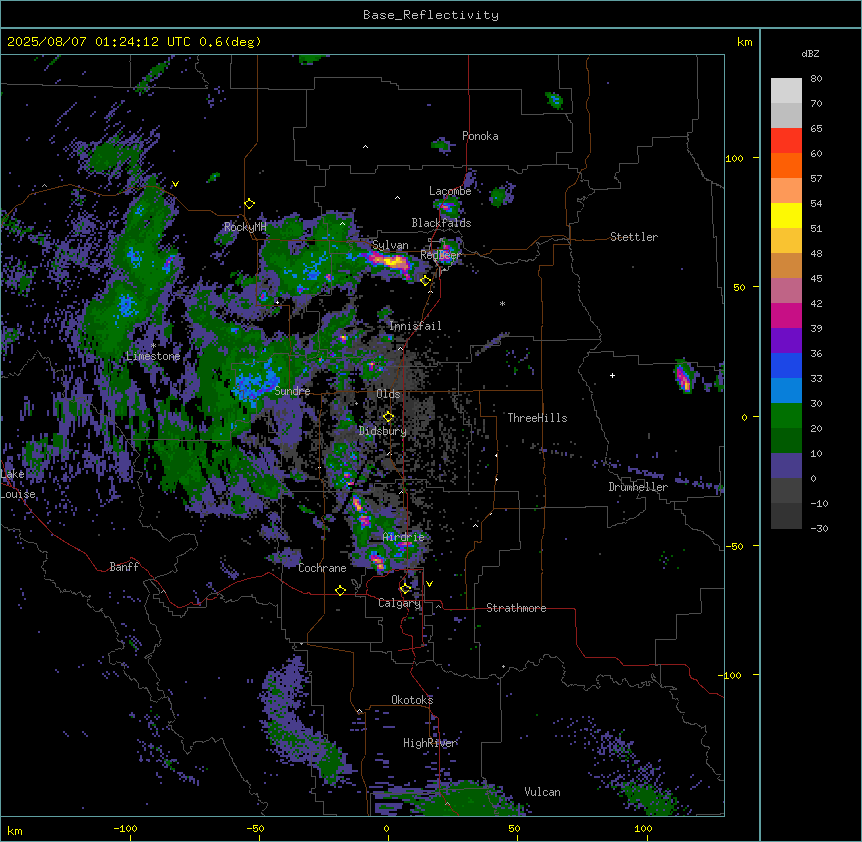Click the Innisfail label
862x842 pixels.
click(x=415, y=326)
